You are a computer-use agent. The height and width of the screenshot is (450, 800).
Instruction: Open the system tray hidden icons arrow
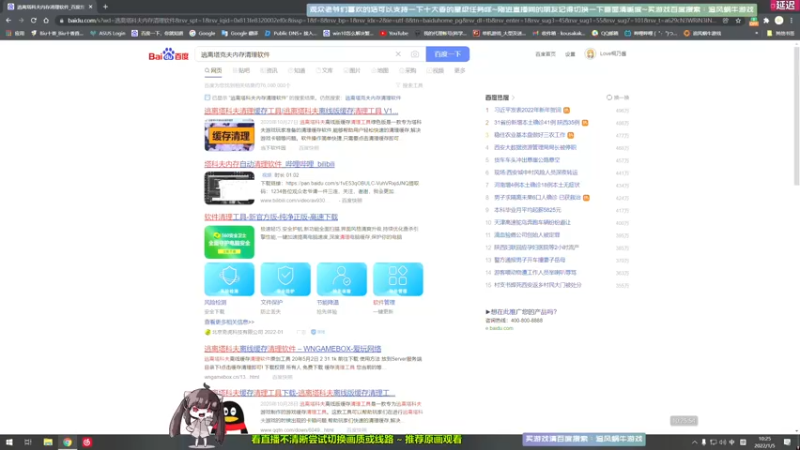pyautogui.click(x=694, y=442)
